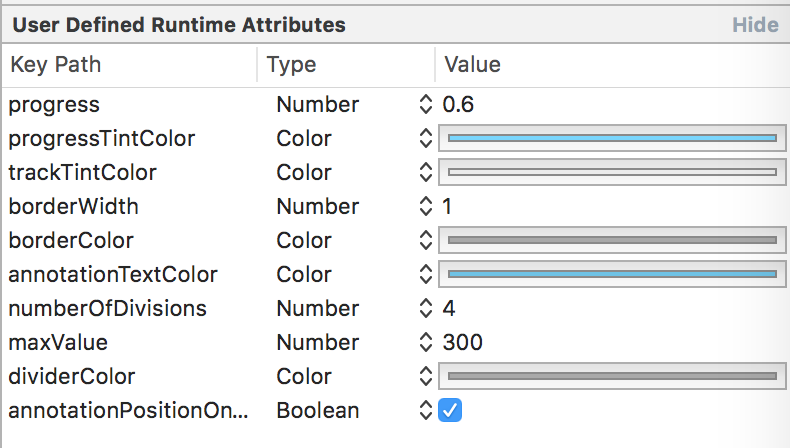Open type selector for maxValue row
790x448 pixels.
(x=424, y=342)
